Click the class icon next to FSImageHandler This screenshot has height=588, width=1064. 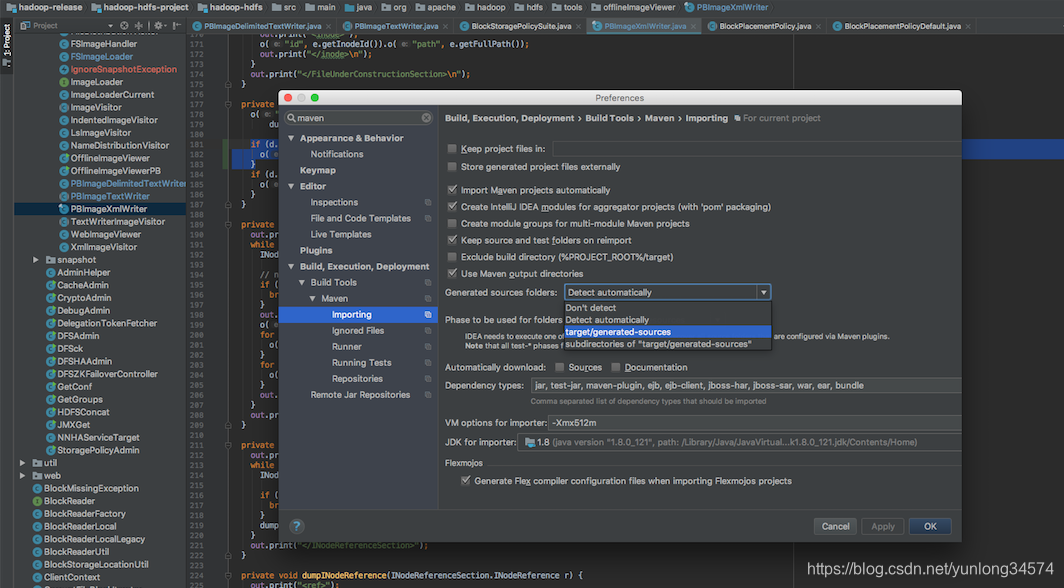(x=64, y=44)
